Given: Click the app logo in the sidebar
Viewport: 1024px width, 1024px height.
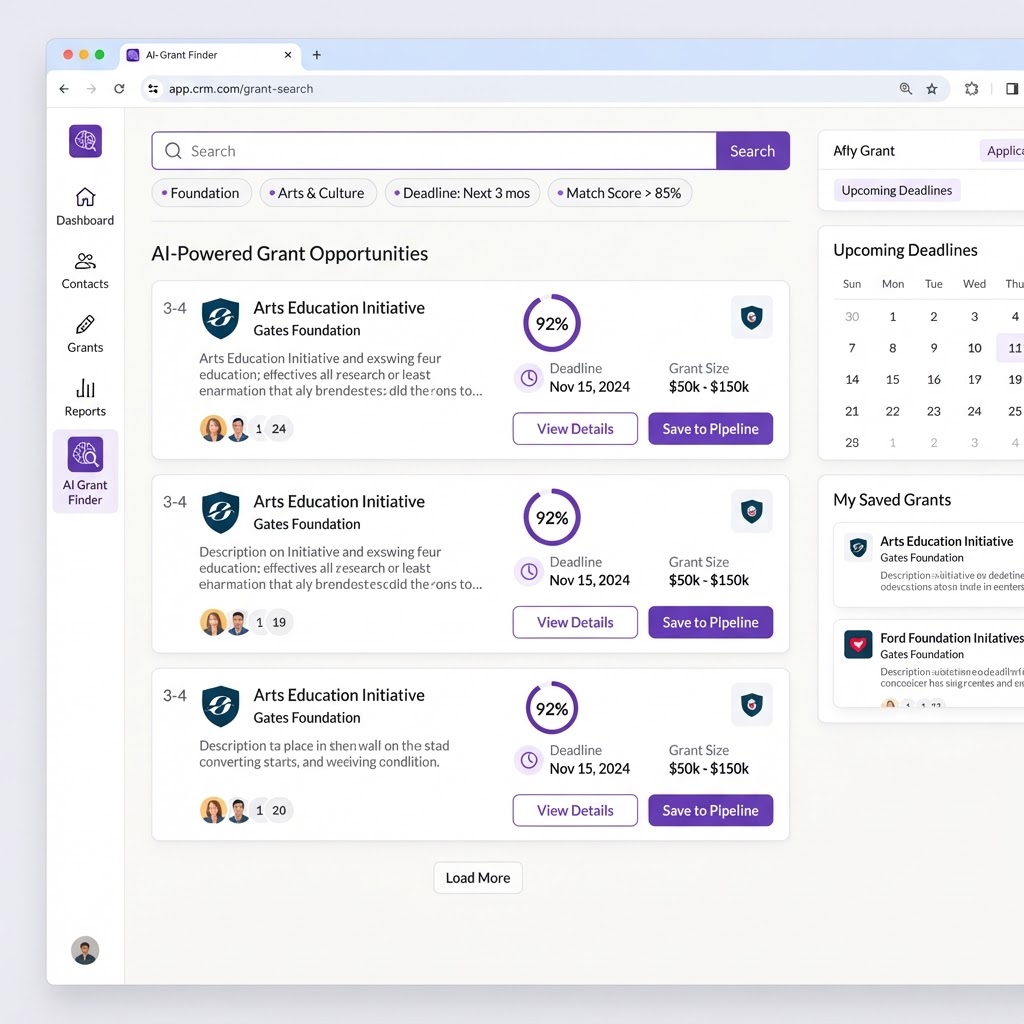Looking at the screenshot, I should point(86,141).
